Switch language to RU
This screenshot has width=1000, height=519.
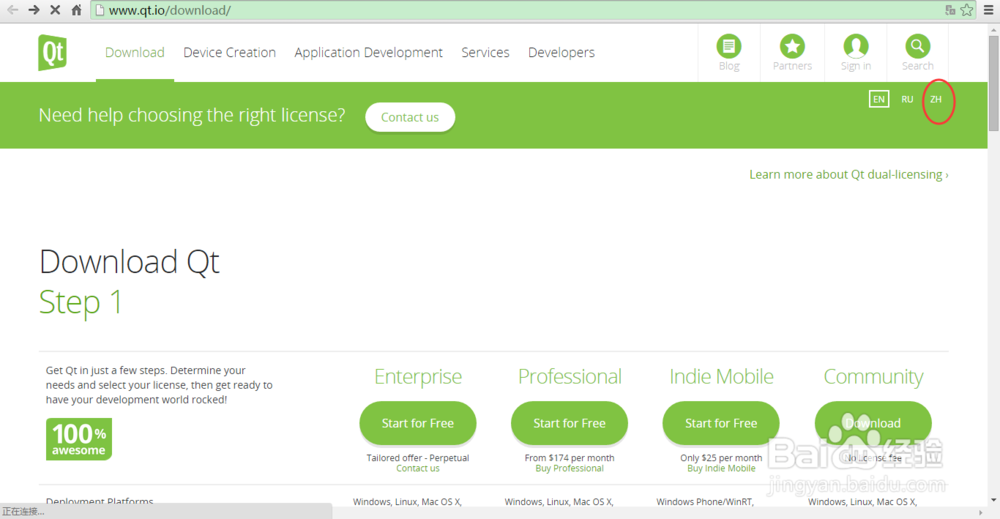coord(907,99)
